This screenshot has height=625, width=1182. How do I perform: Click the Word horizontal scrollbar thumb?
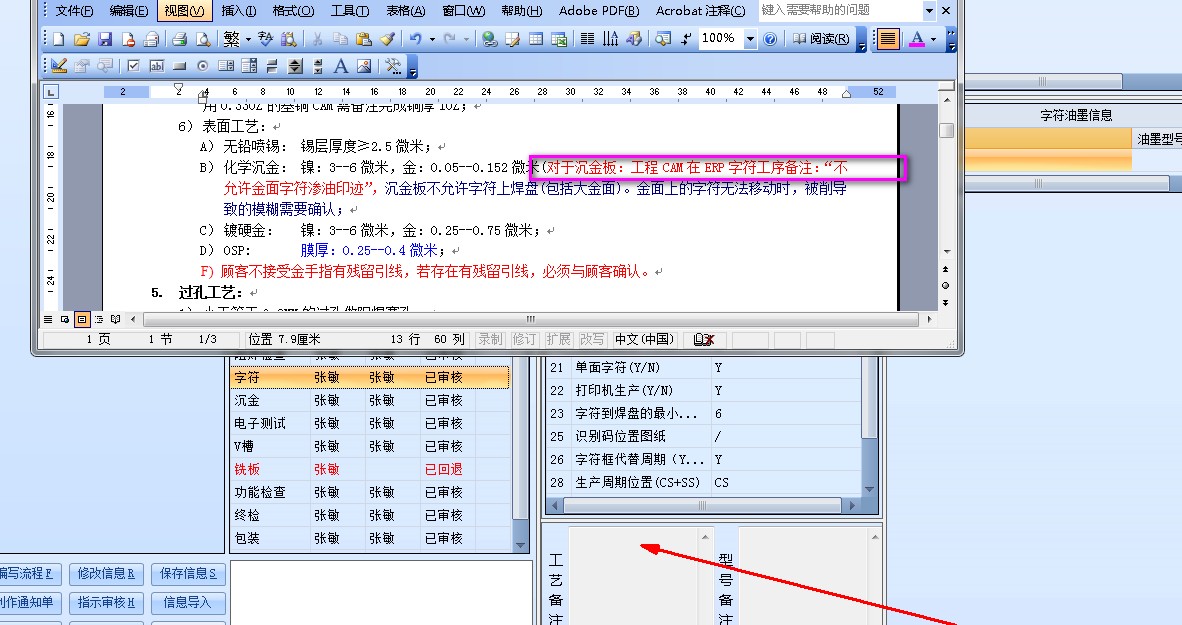click(x=531, y=319)
